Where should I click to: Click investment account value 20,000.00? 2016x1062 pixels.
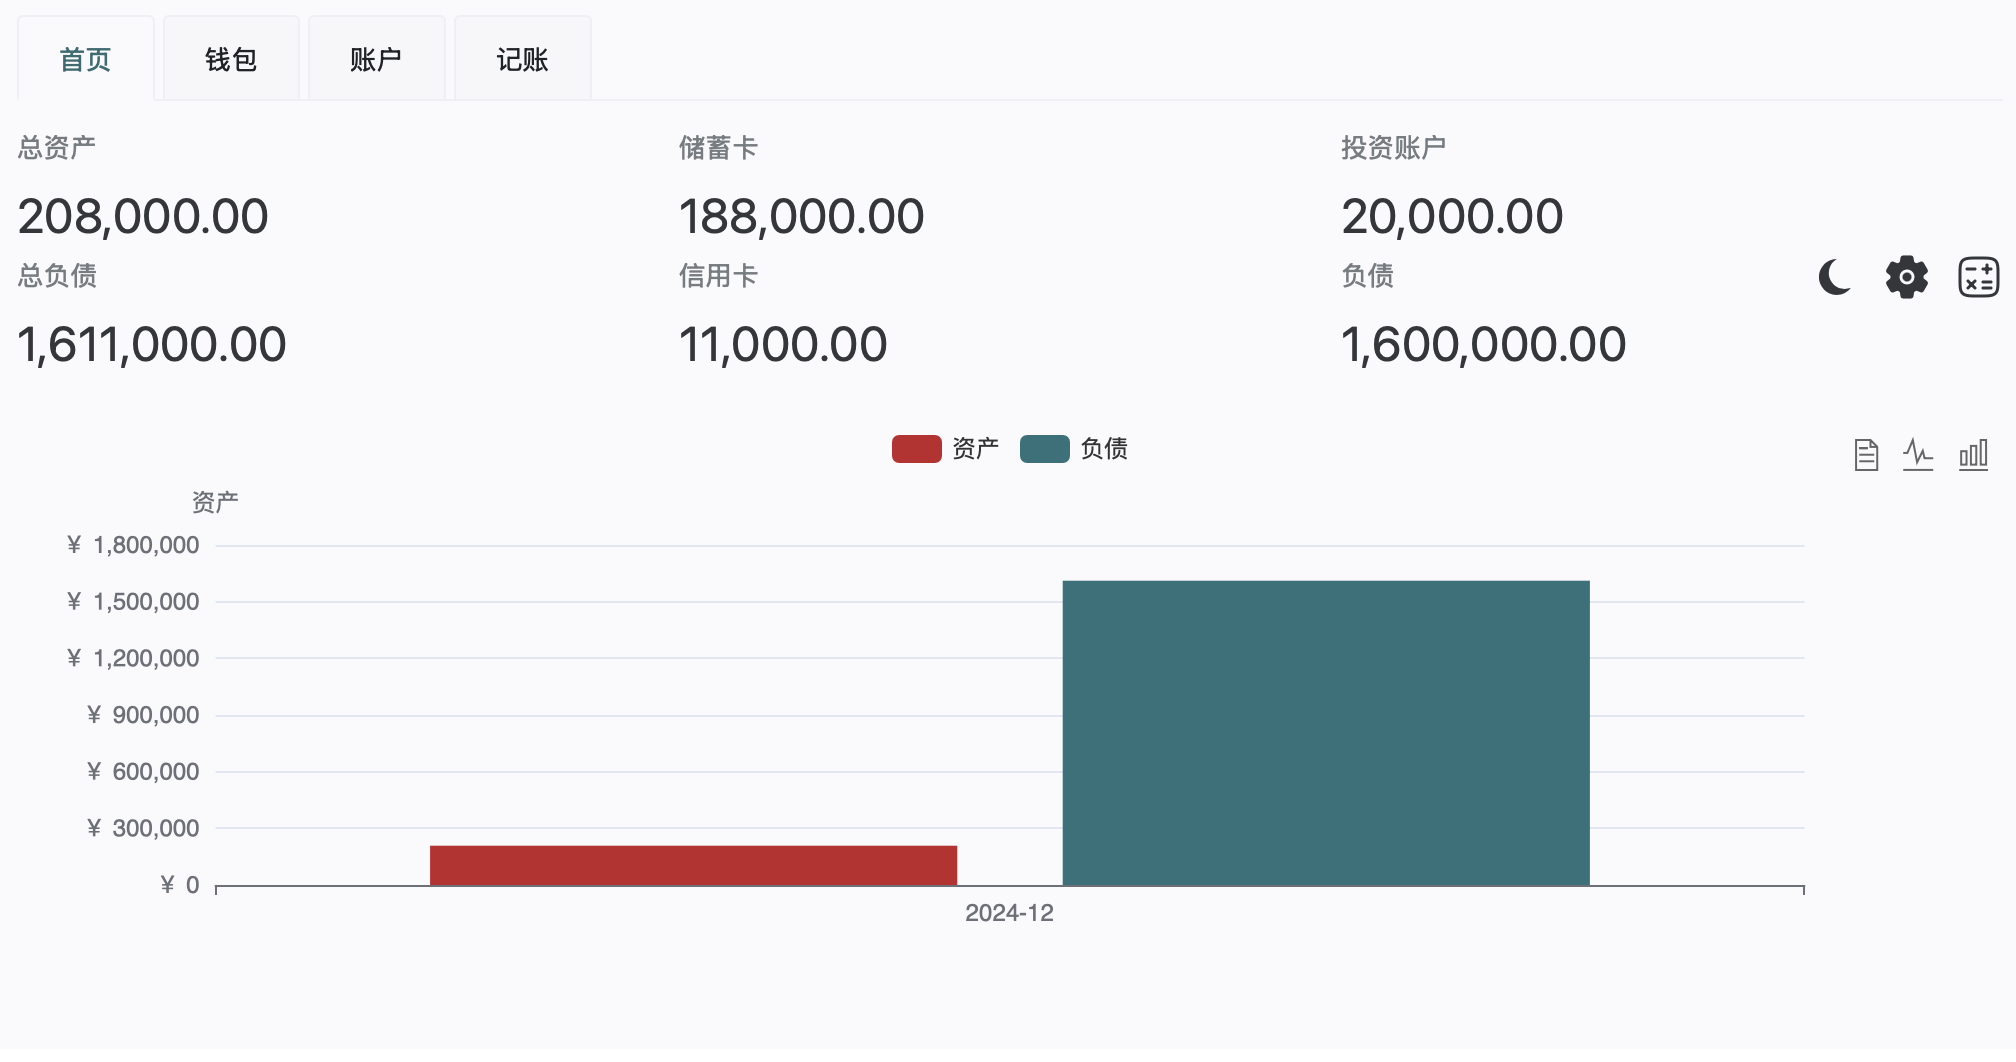point(1452,217)
